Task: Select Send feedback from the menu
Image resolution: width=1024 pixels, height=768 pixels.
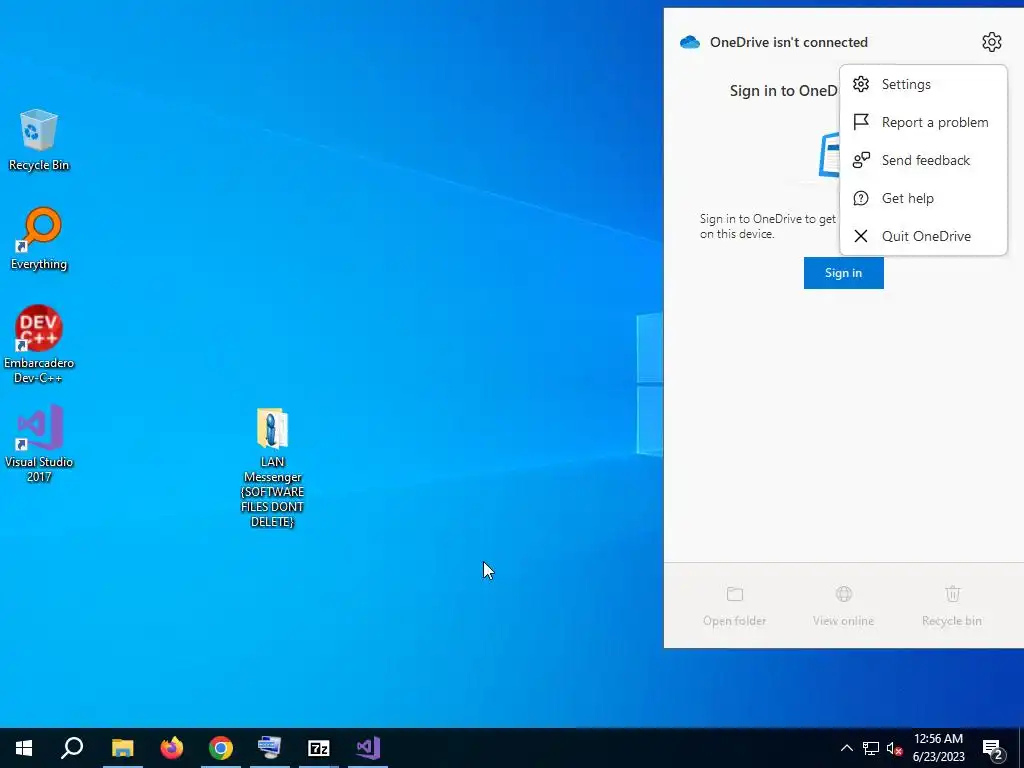Action: (923, 160)
